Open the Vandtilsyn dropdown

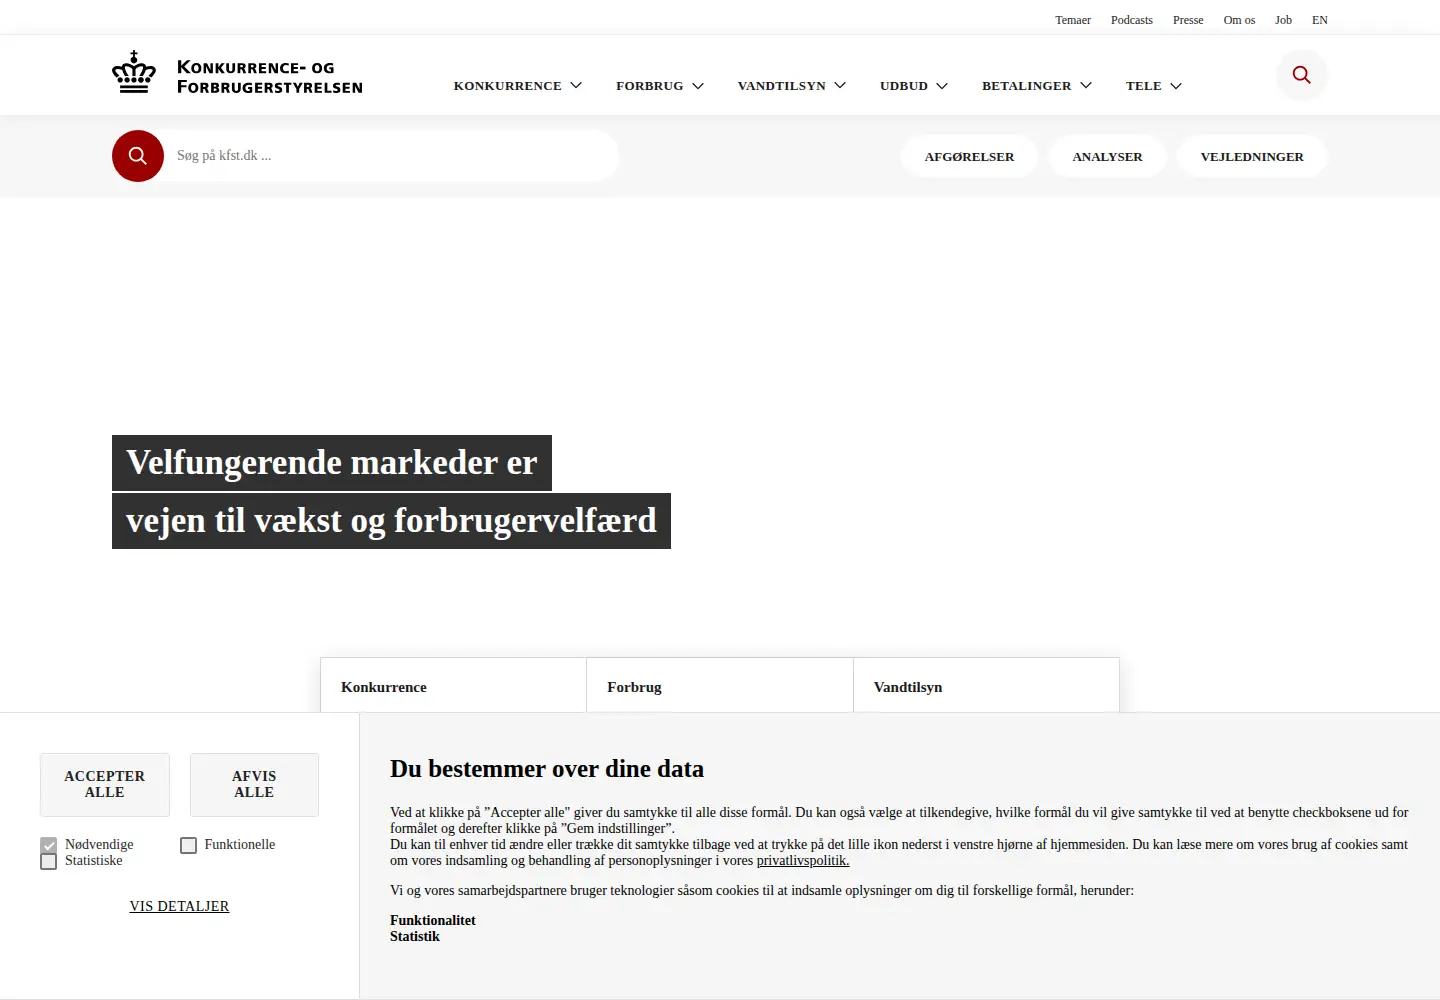tap(792, 86)
